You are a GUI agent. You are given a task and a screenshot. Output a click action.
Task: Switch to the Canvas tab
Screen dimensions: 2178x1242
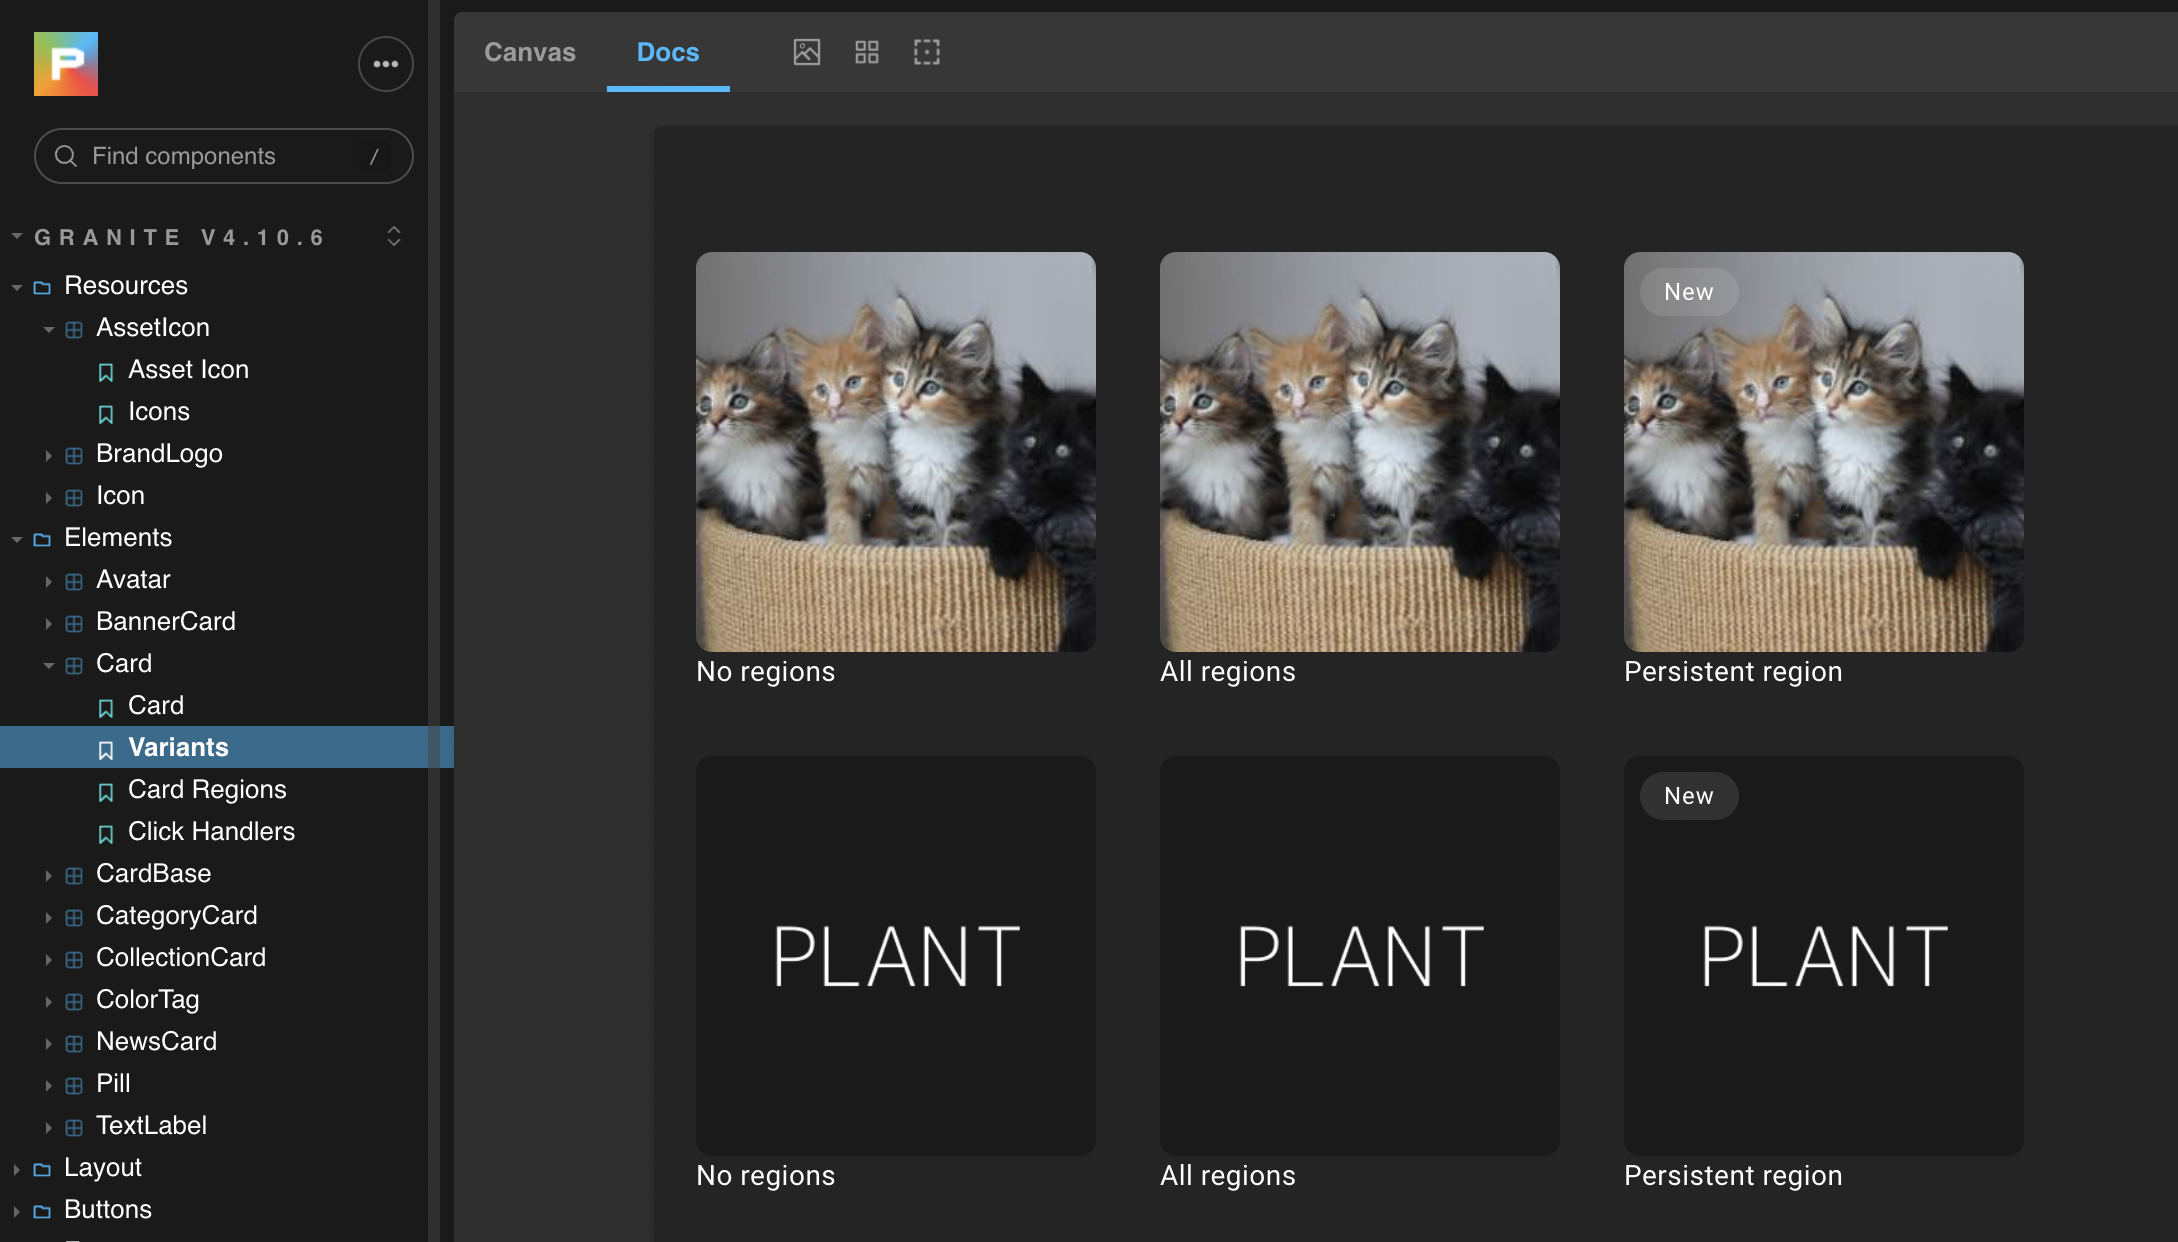point(530,52)
